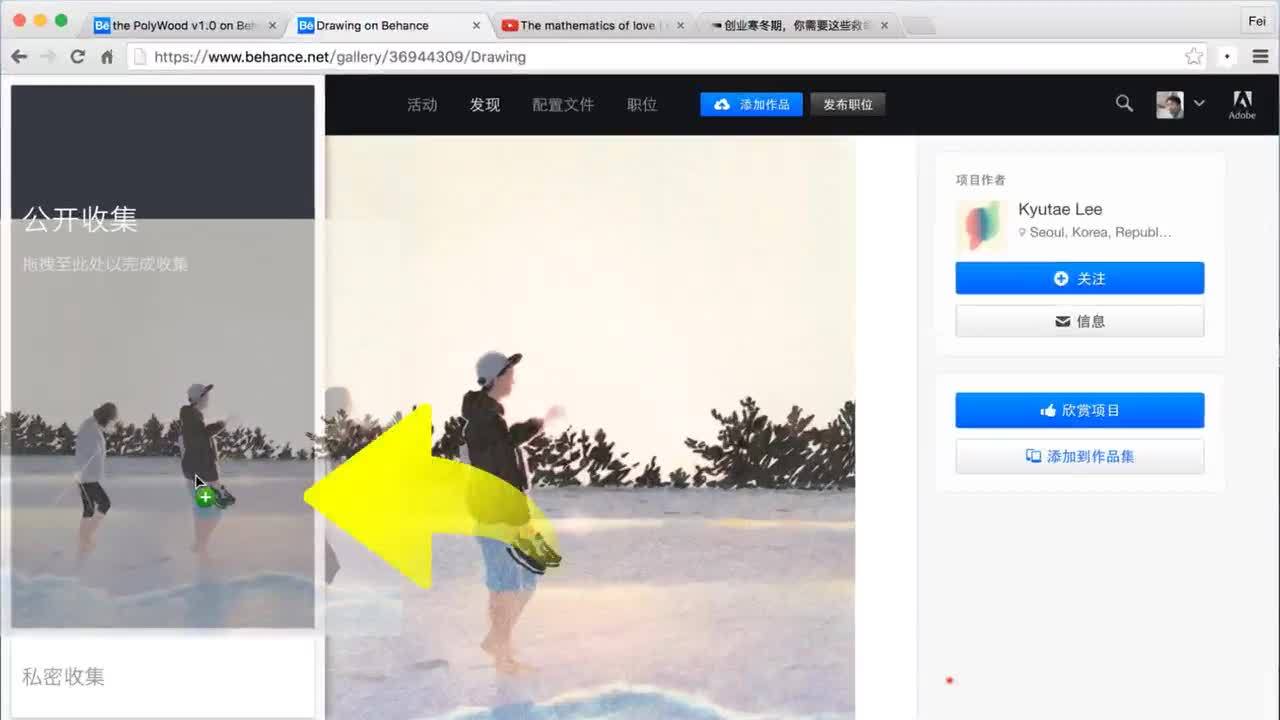Select 发现 in the navigation menu

[x=484, y=104]
